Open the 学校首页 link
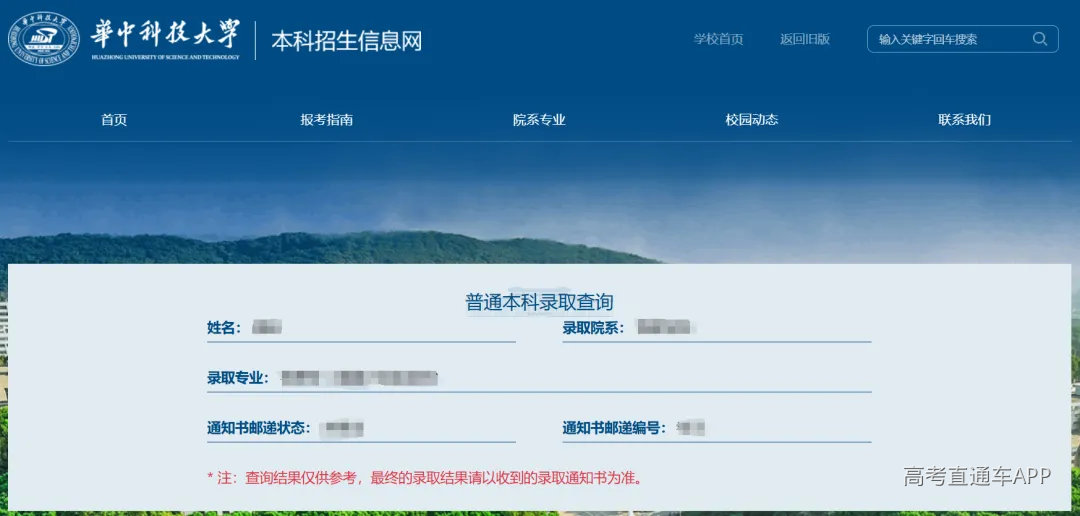The width and height of the screenshot is (1080, 516). pos(718,39)
